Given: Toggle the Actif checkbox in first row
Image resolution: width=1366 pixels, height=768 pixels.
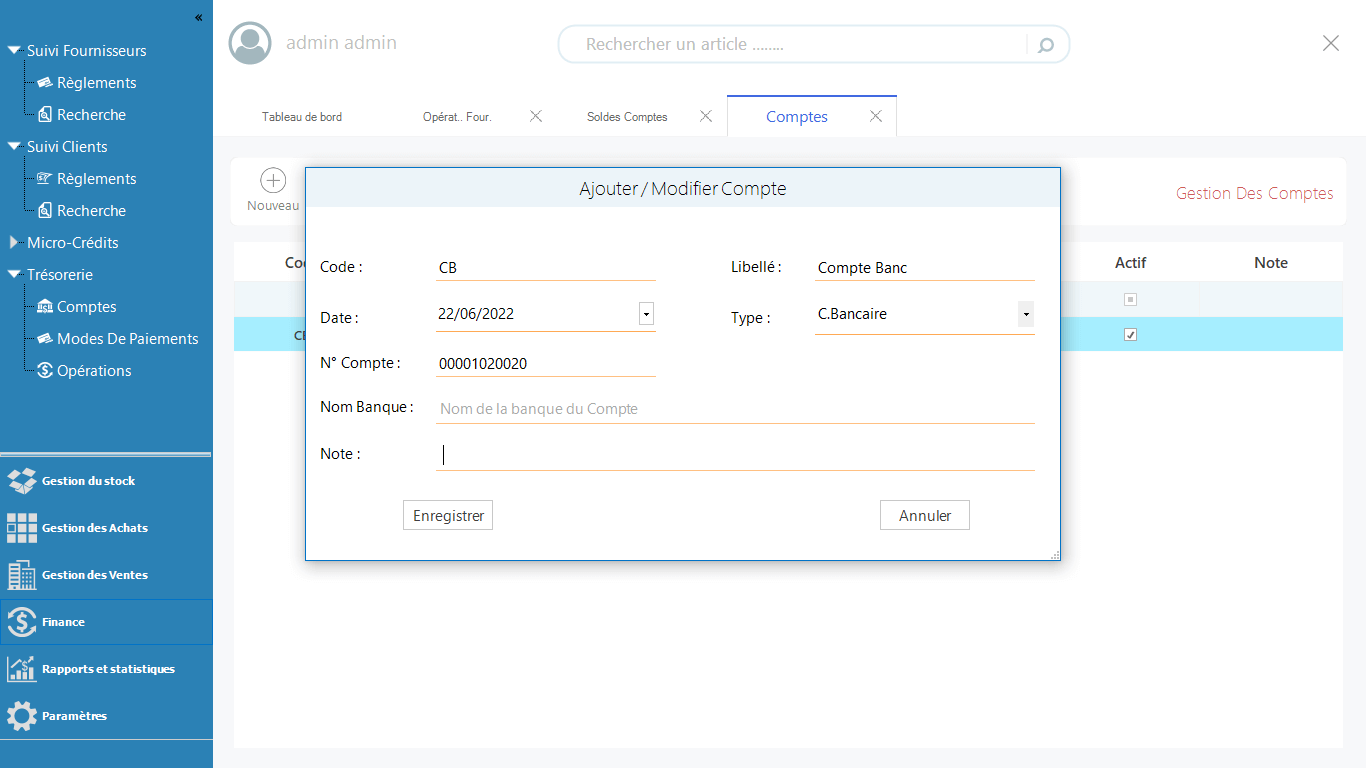Looking at the screenshot, I should [1130, 299].
